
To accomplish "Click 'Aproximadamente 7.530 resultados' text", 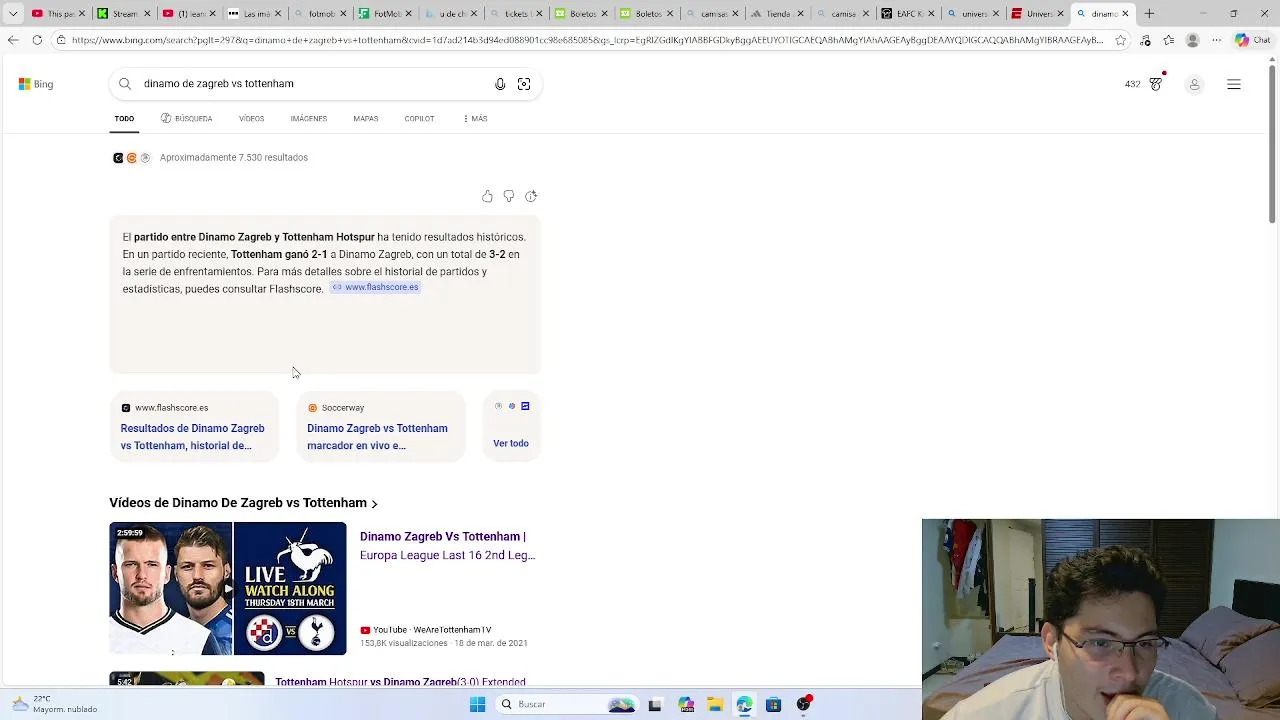I will 234,157.
